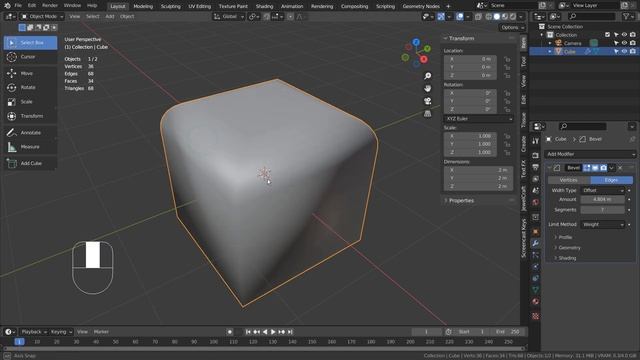Adjust the Bevel Amount slider field
Viewport: 640px width, 360px height.
[x=602, y=200]
